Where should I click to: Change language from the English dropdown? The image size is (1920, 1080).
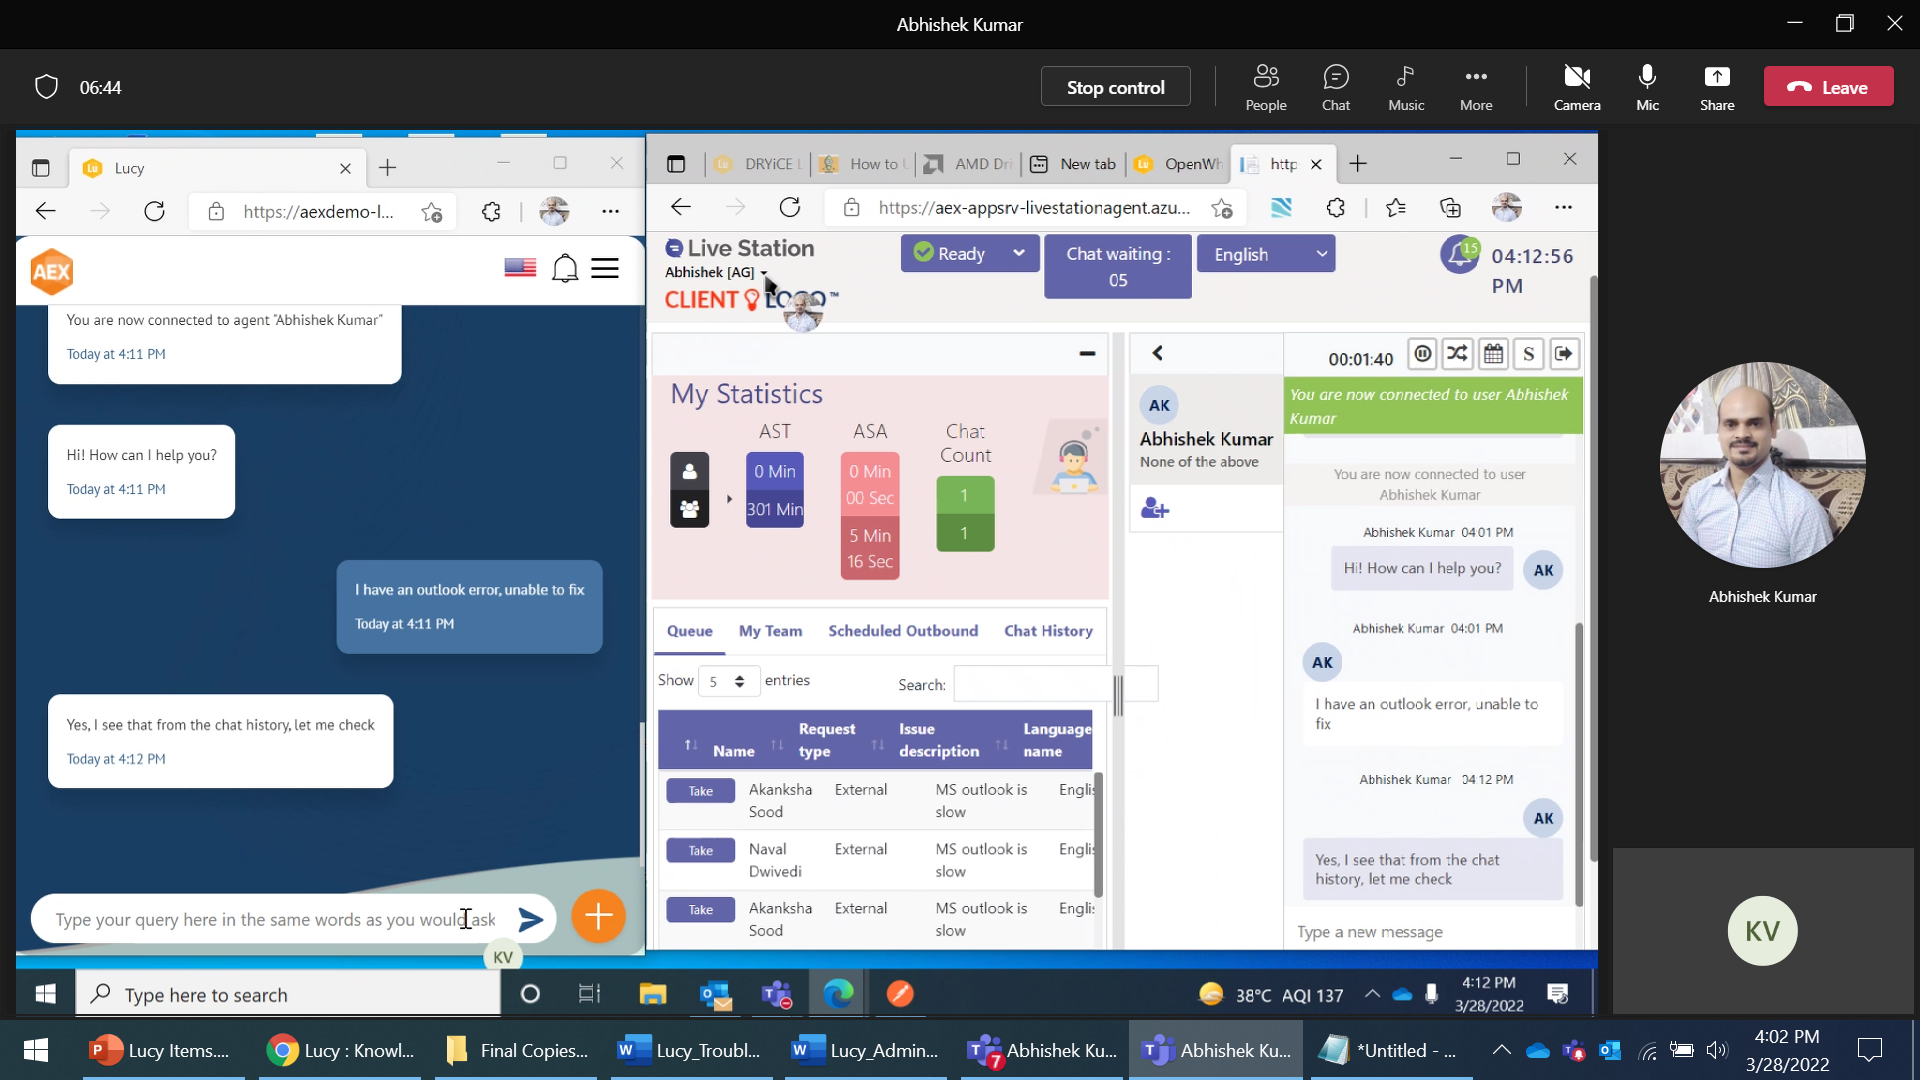[x=1265, y=253]
